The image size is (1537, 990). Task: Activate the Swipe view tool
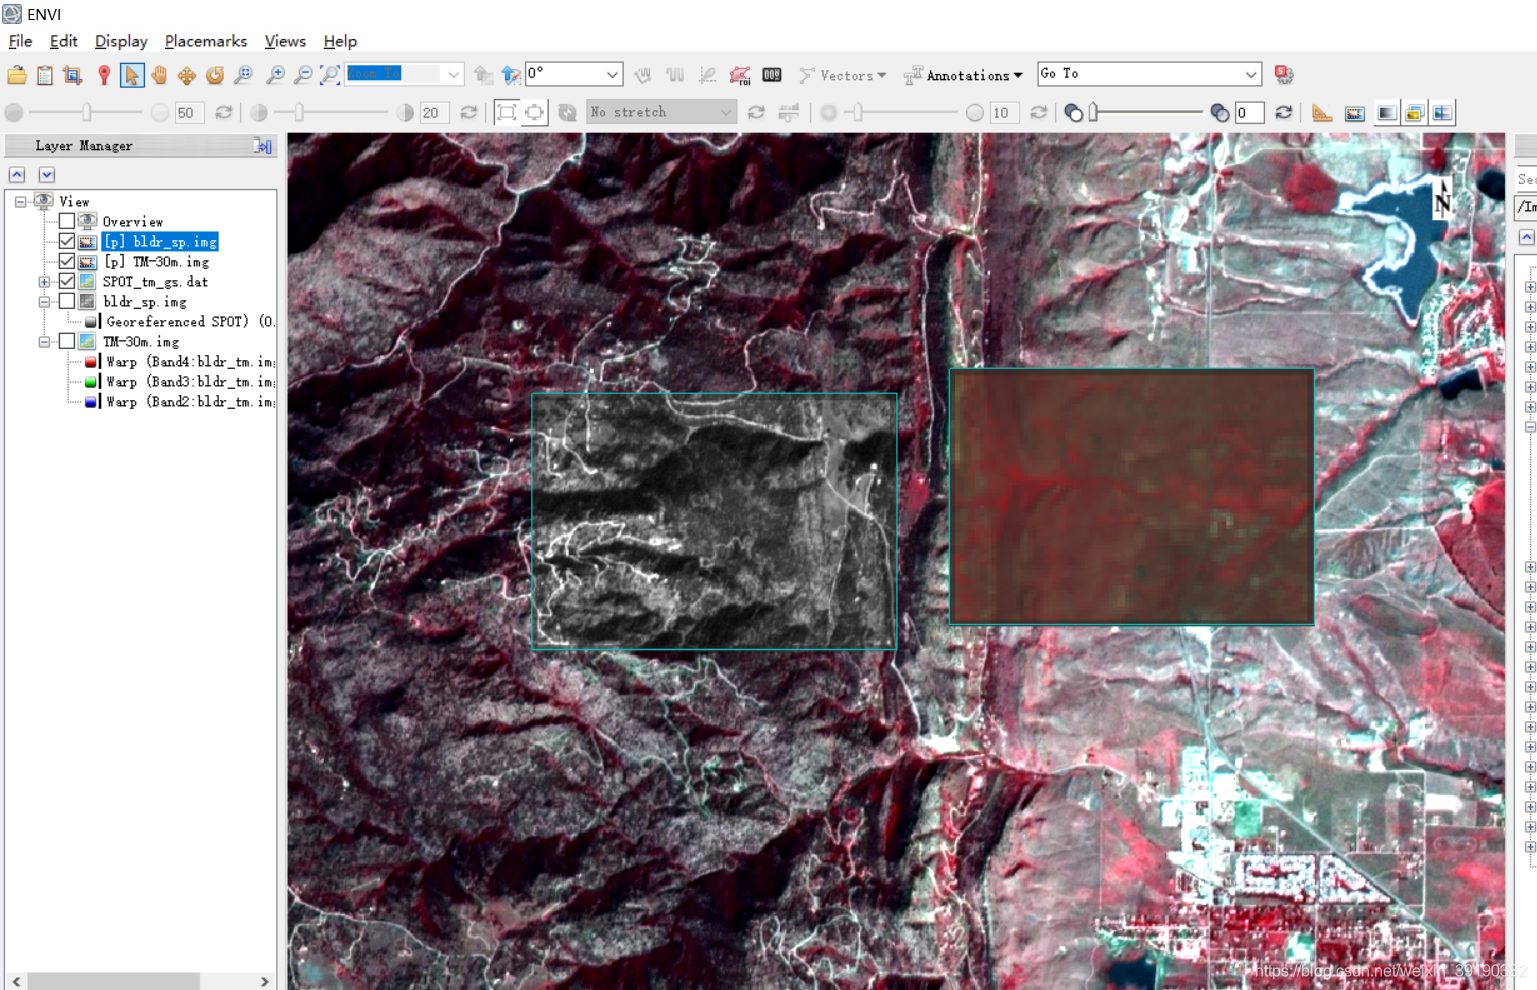(x=1442, y=113)
